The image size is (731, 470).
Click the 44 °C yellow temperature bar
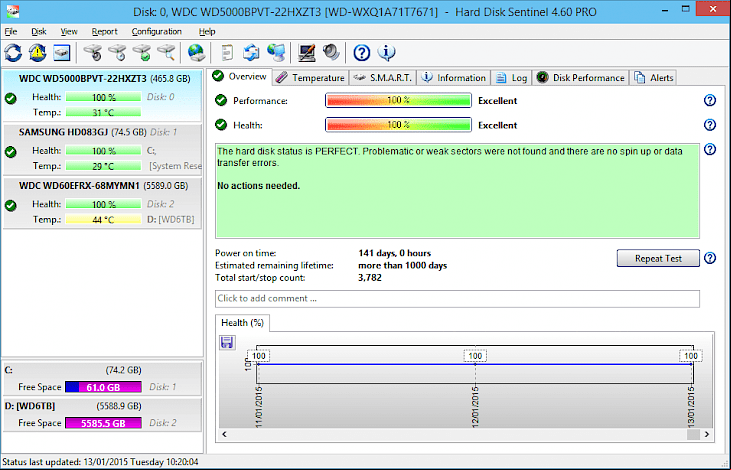103,219
